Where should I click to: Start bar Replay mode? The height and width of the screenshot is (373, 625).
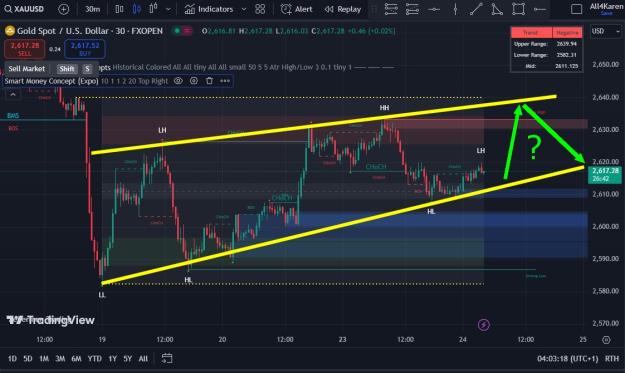[x=343, y=9]
